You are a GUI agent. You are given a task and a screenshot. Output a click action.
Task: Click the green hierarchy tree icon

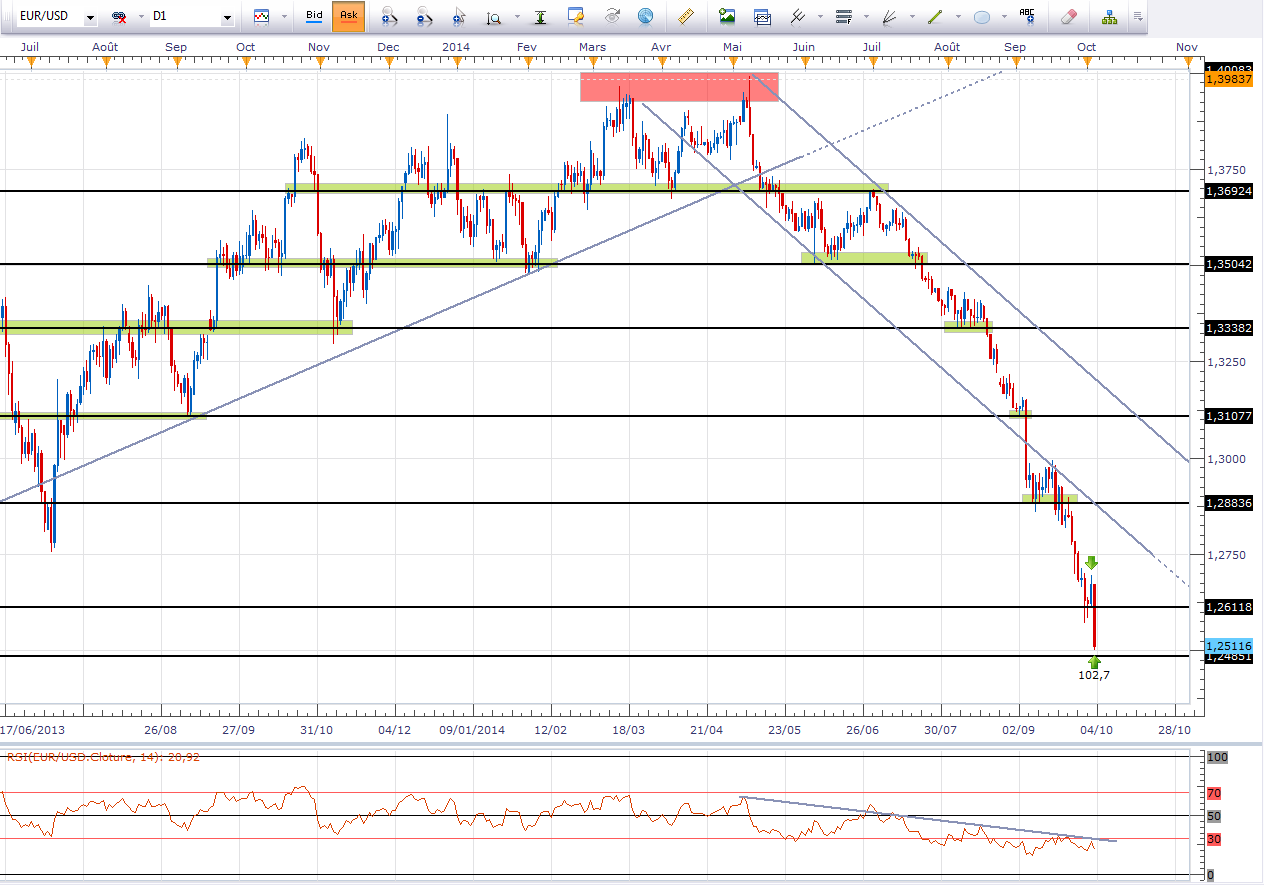point(1109,16)
